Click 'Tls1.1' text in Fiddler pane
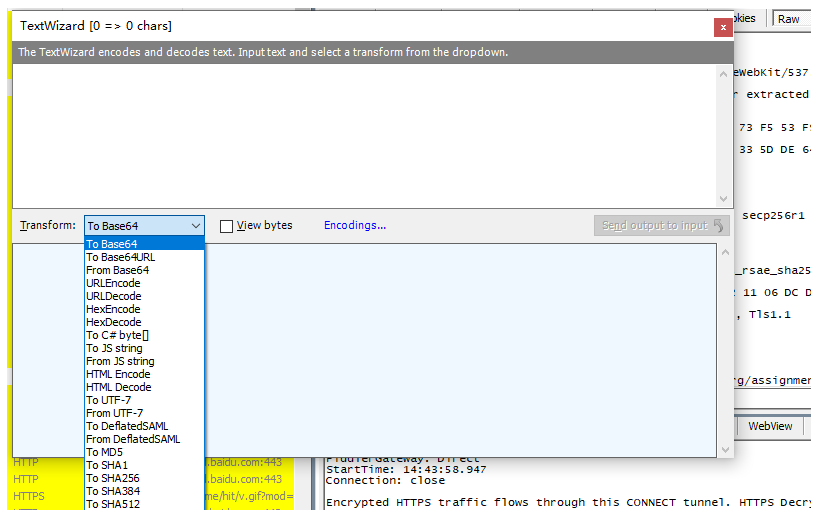816x521 pixels. [770, 314]
